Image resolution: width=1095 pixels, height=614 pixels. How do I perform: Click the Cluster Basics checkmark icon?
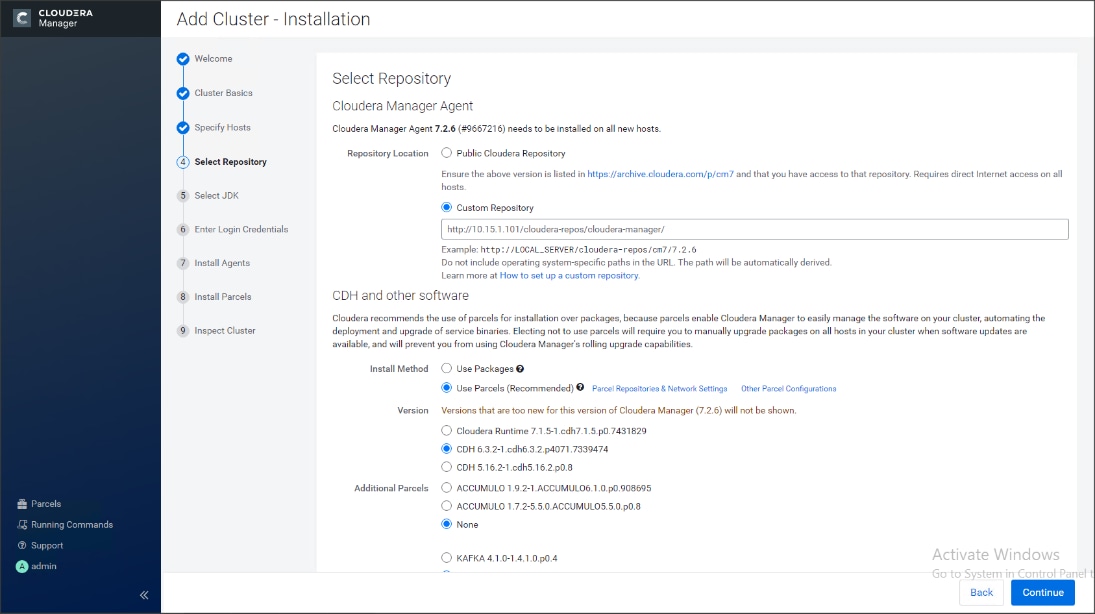click(183, 93)
